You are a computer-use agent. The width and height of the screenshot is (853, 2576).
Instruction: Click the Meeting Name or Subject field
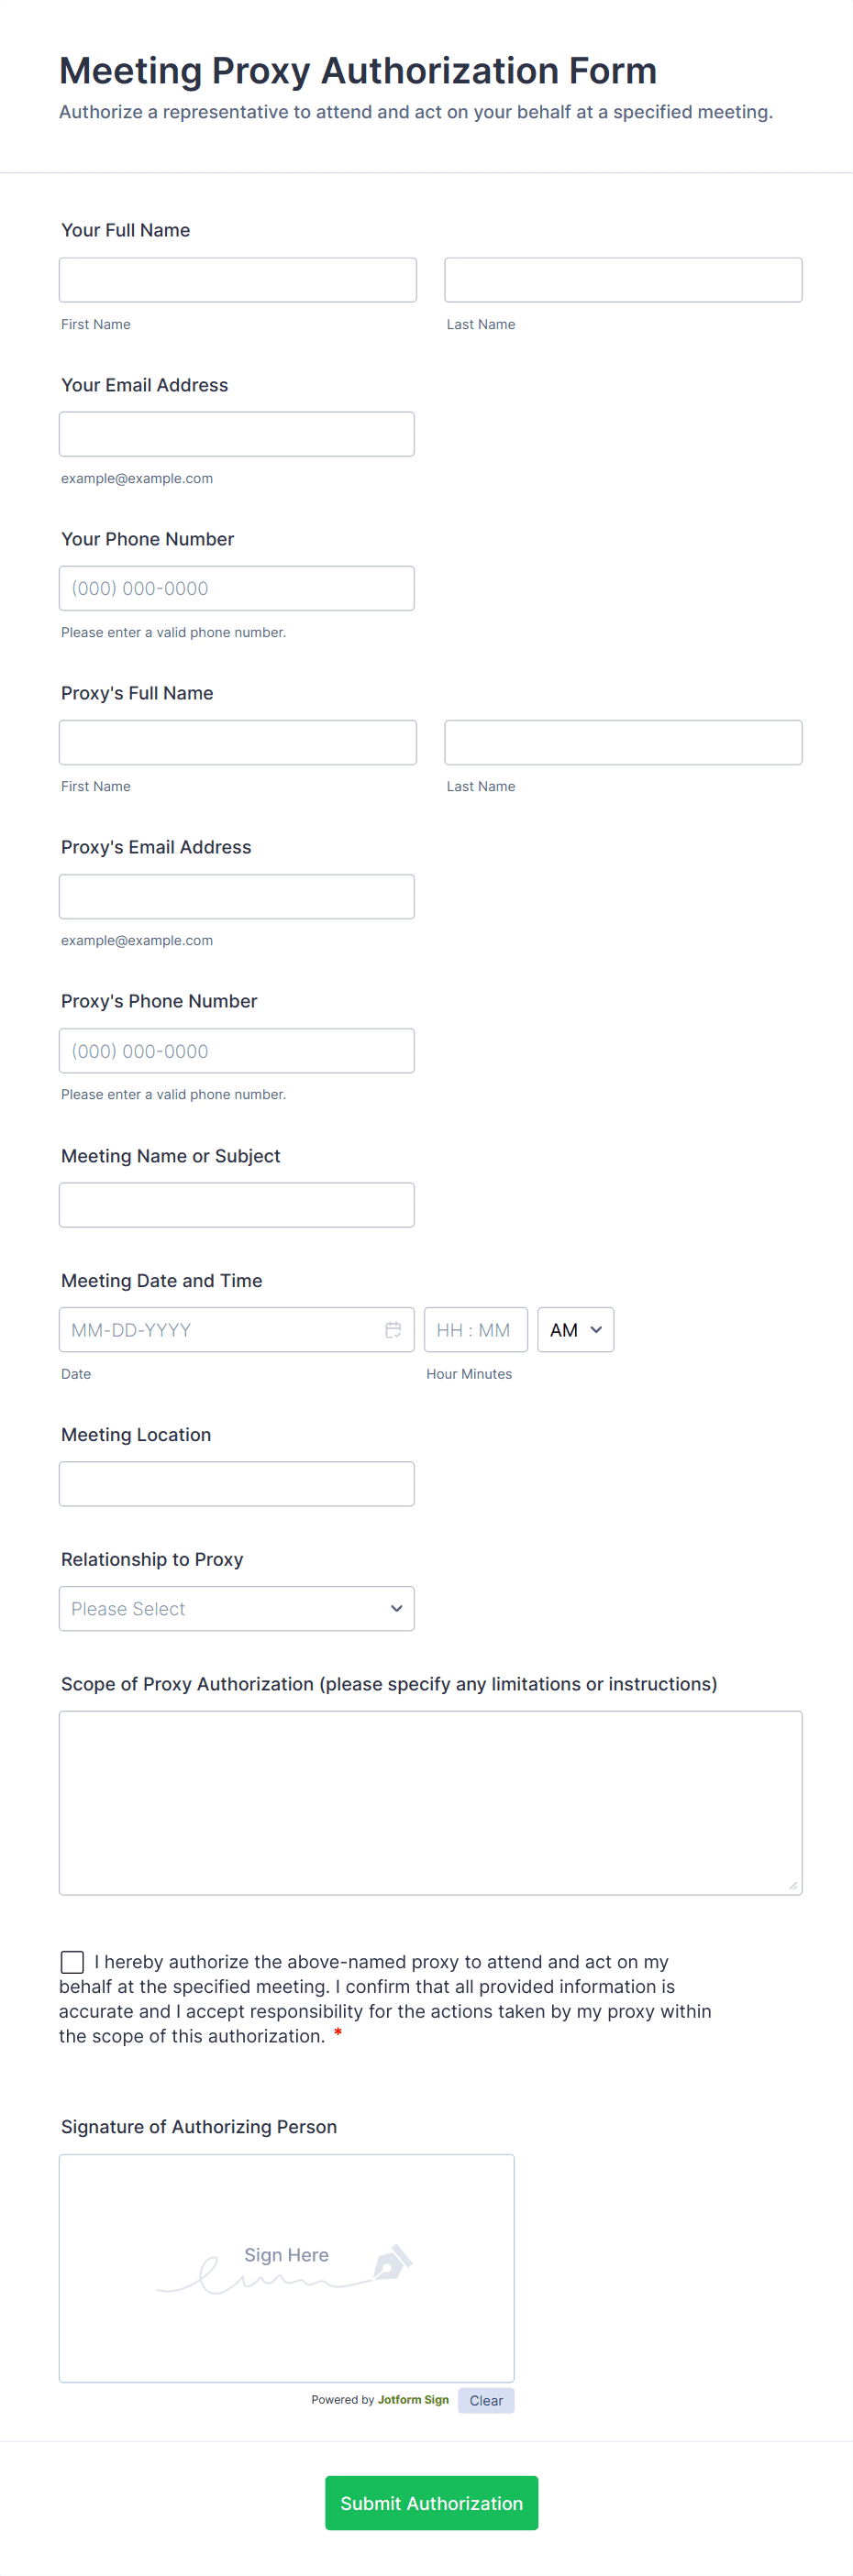237,1204
